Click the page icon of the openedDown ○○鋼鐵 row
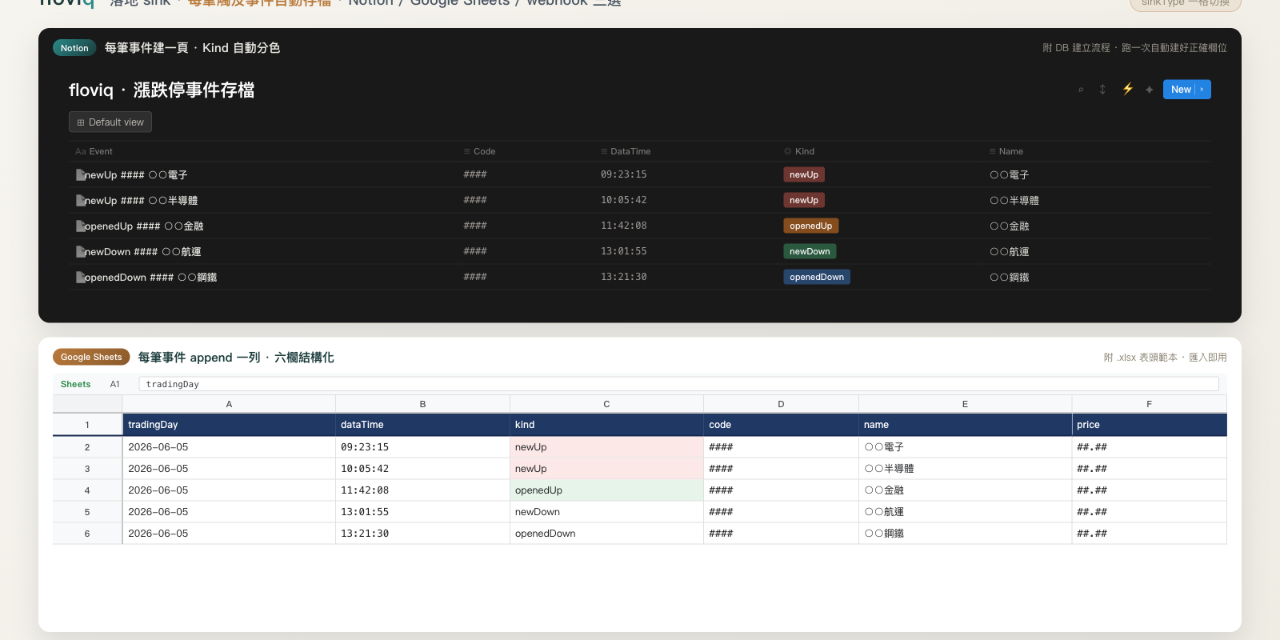1280x640 pixels. click(x=80, y=277)
